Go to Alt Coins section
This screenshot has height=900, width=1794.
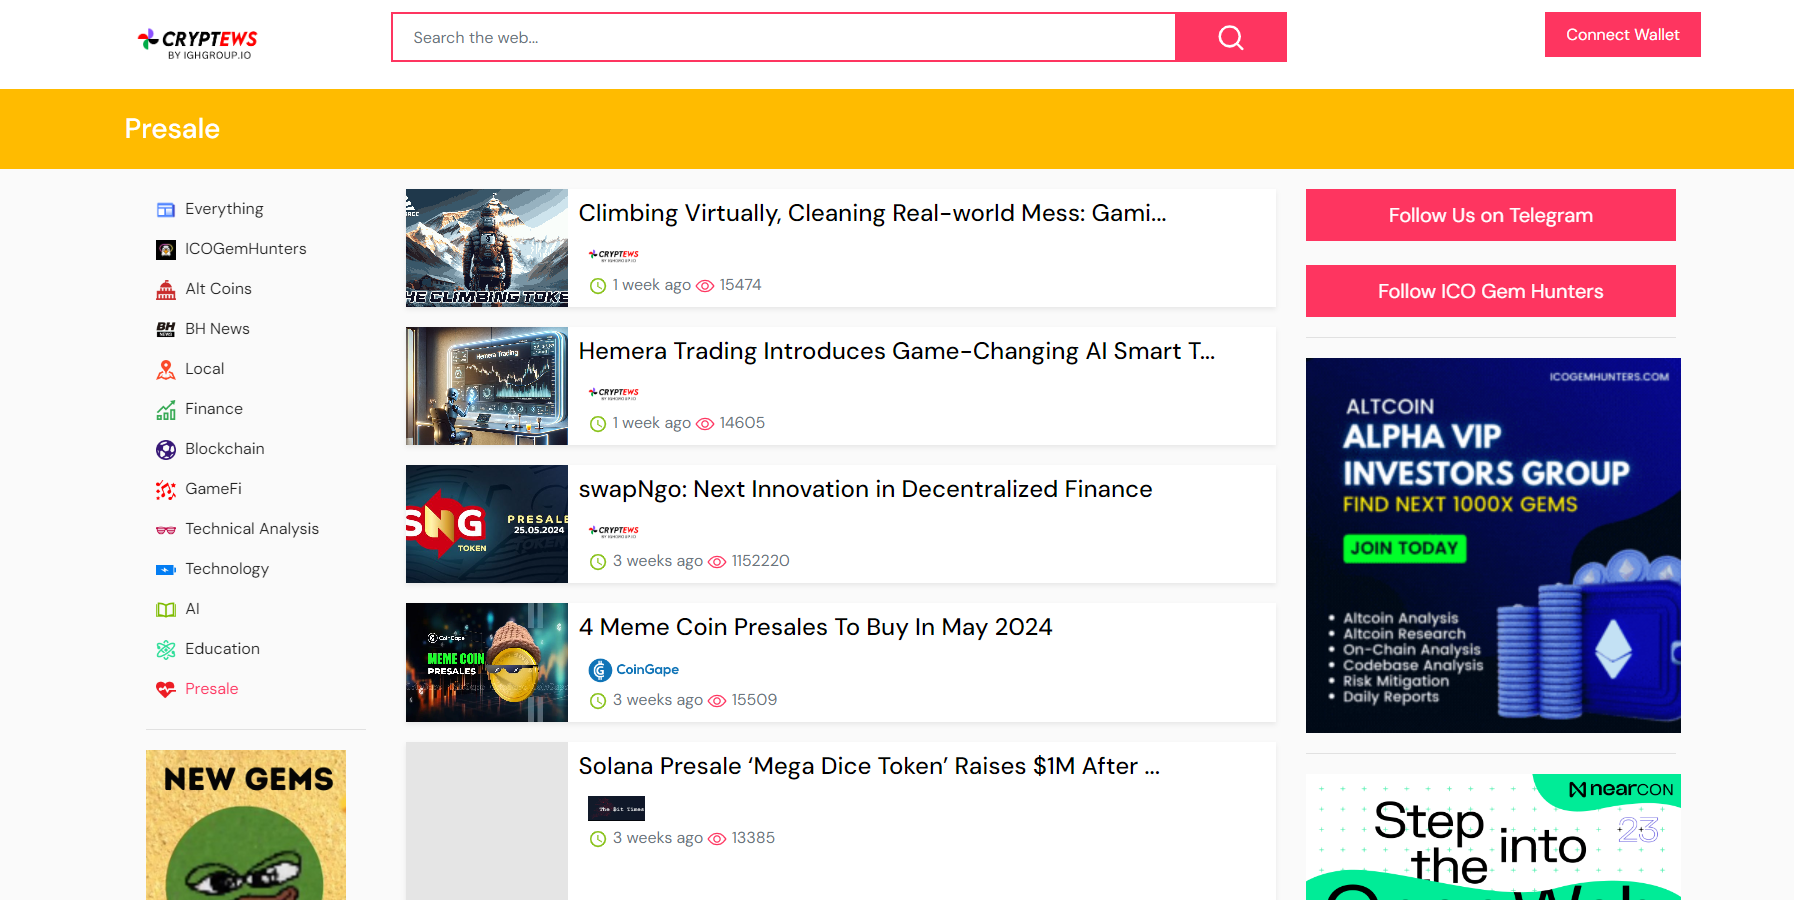(218, 289)
